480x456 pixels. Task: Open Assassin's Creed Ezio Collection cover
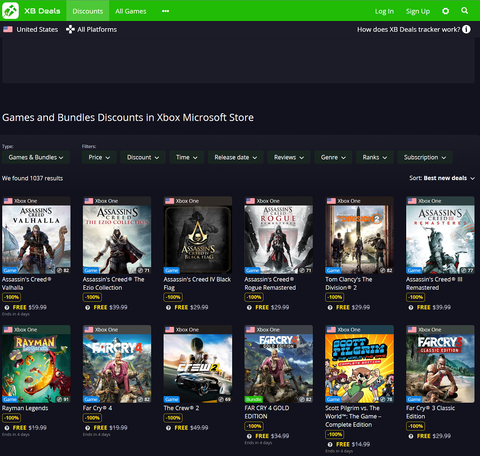tap(117, 239)
